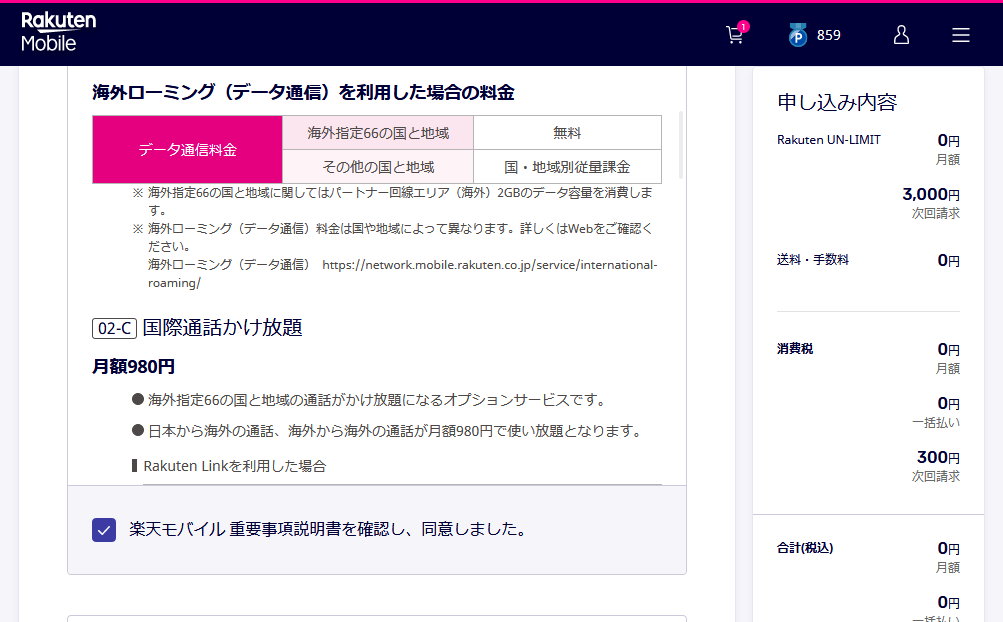Open the points medal icon

(x=797, y=35)
